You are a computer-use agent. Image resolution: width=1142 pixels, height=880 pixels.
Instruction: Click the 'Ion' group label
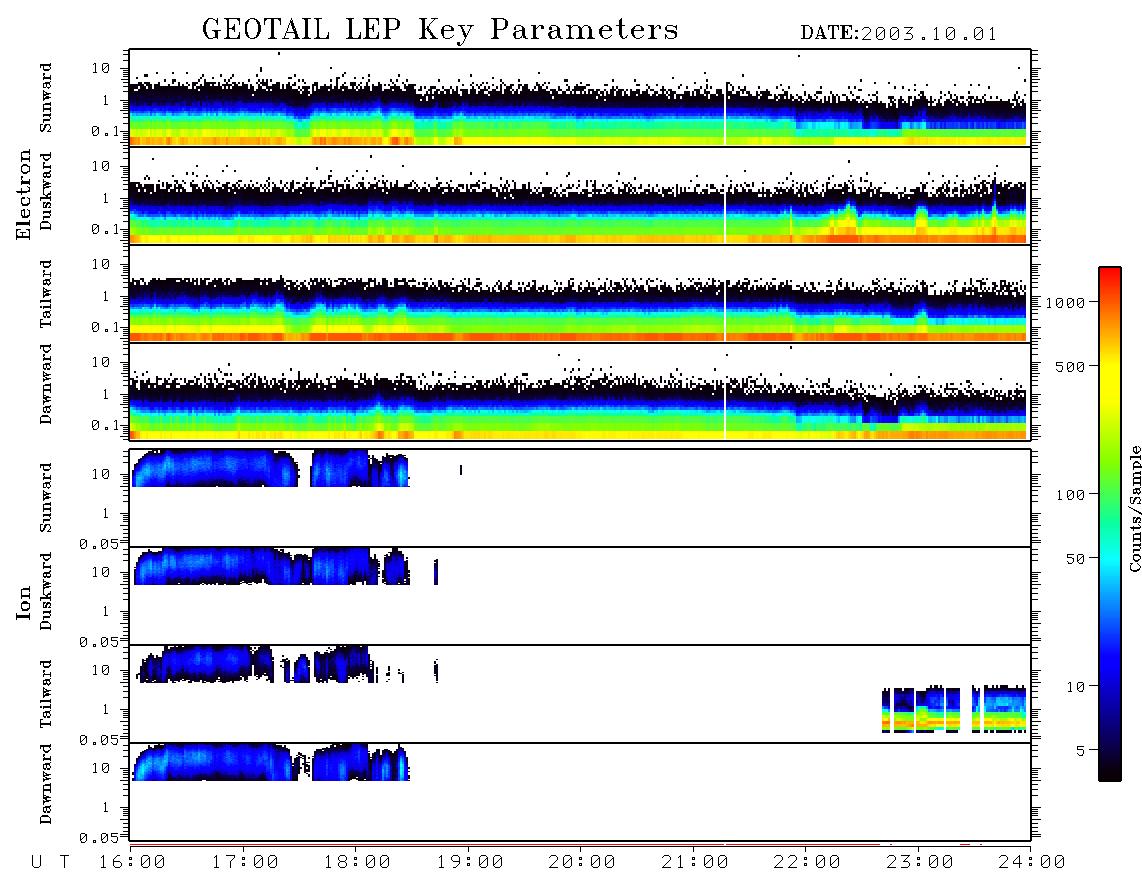tap(24, 602)
